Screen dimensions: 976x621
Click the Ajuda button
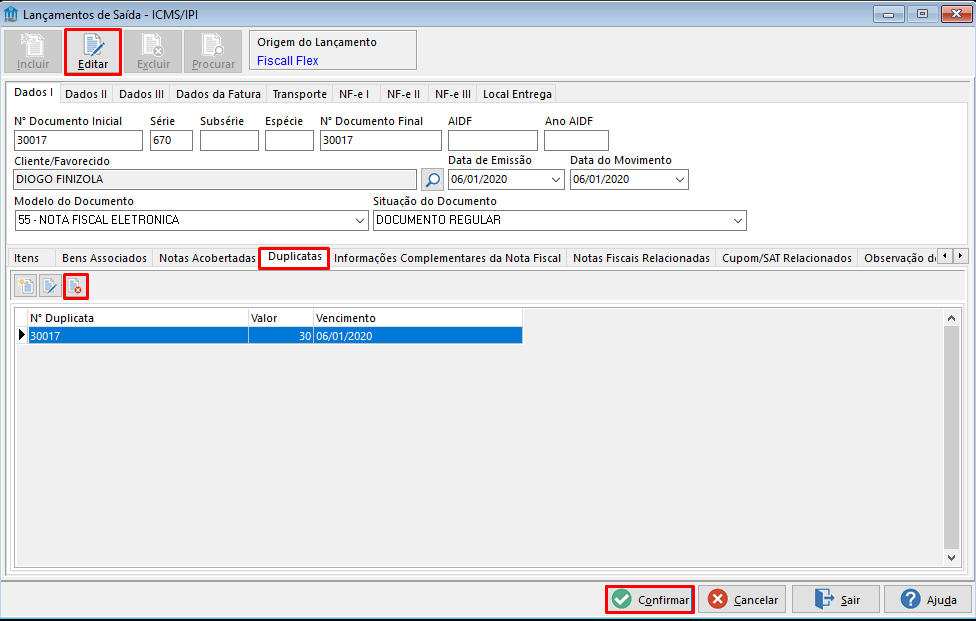927,600
